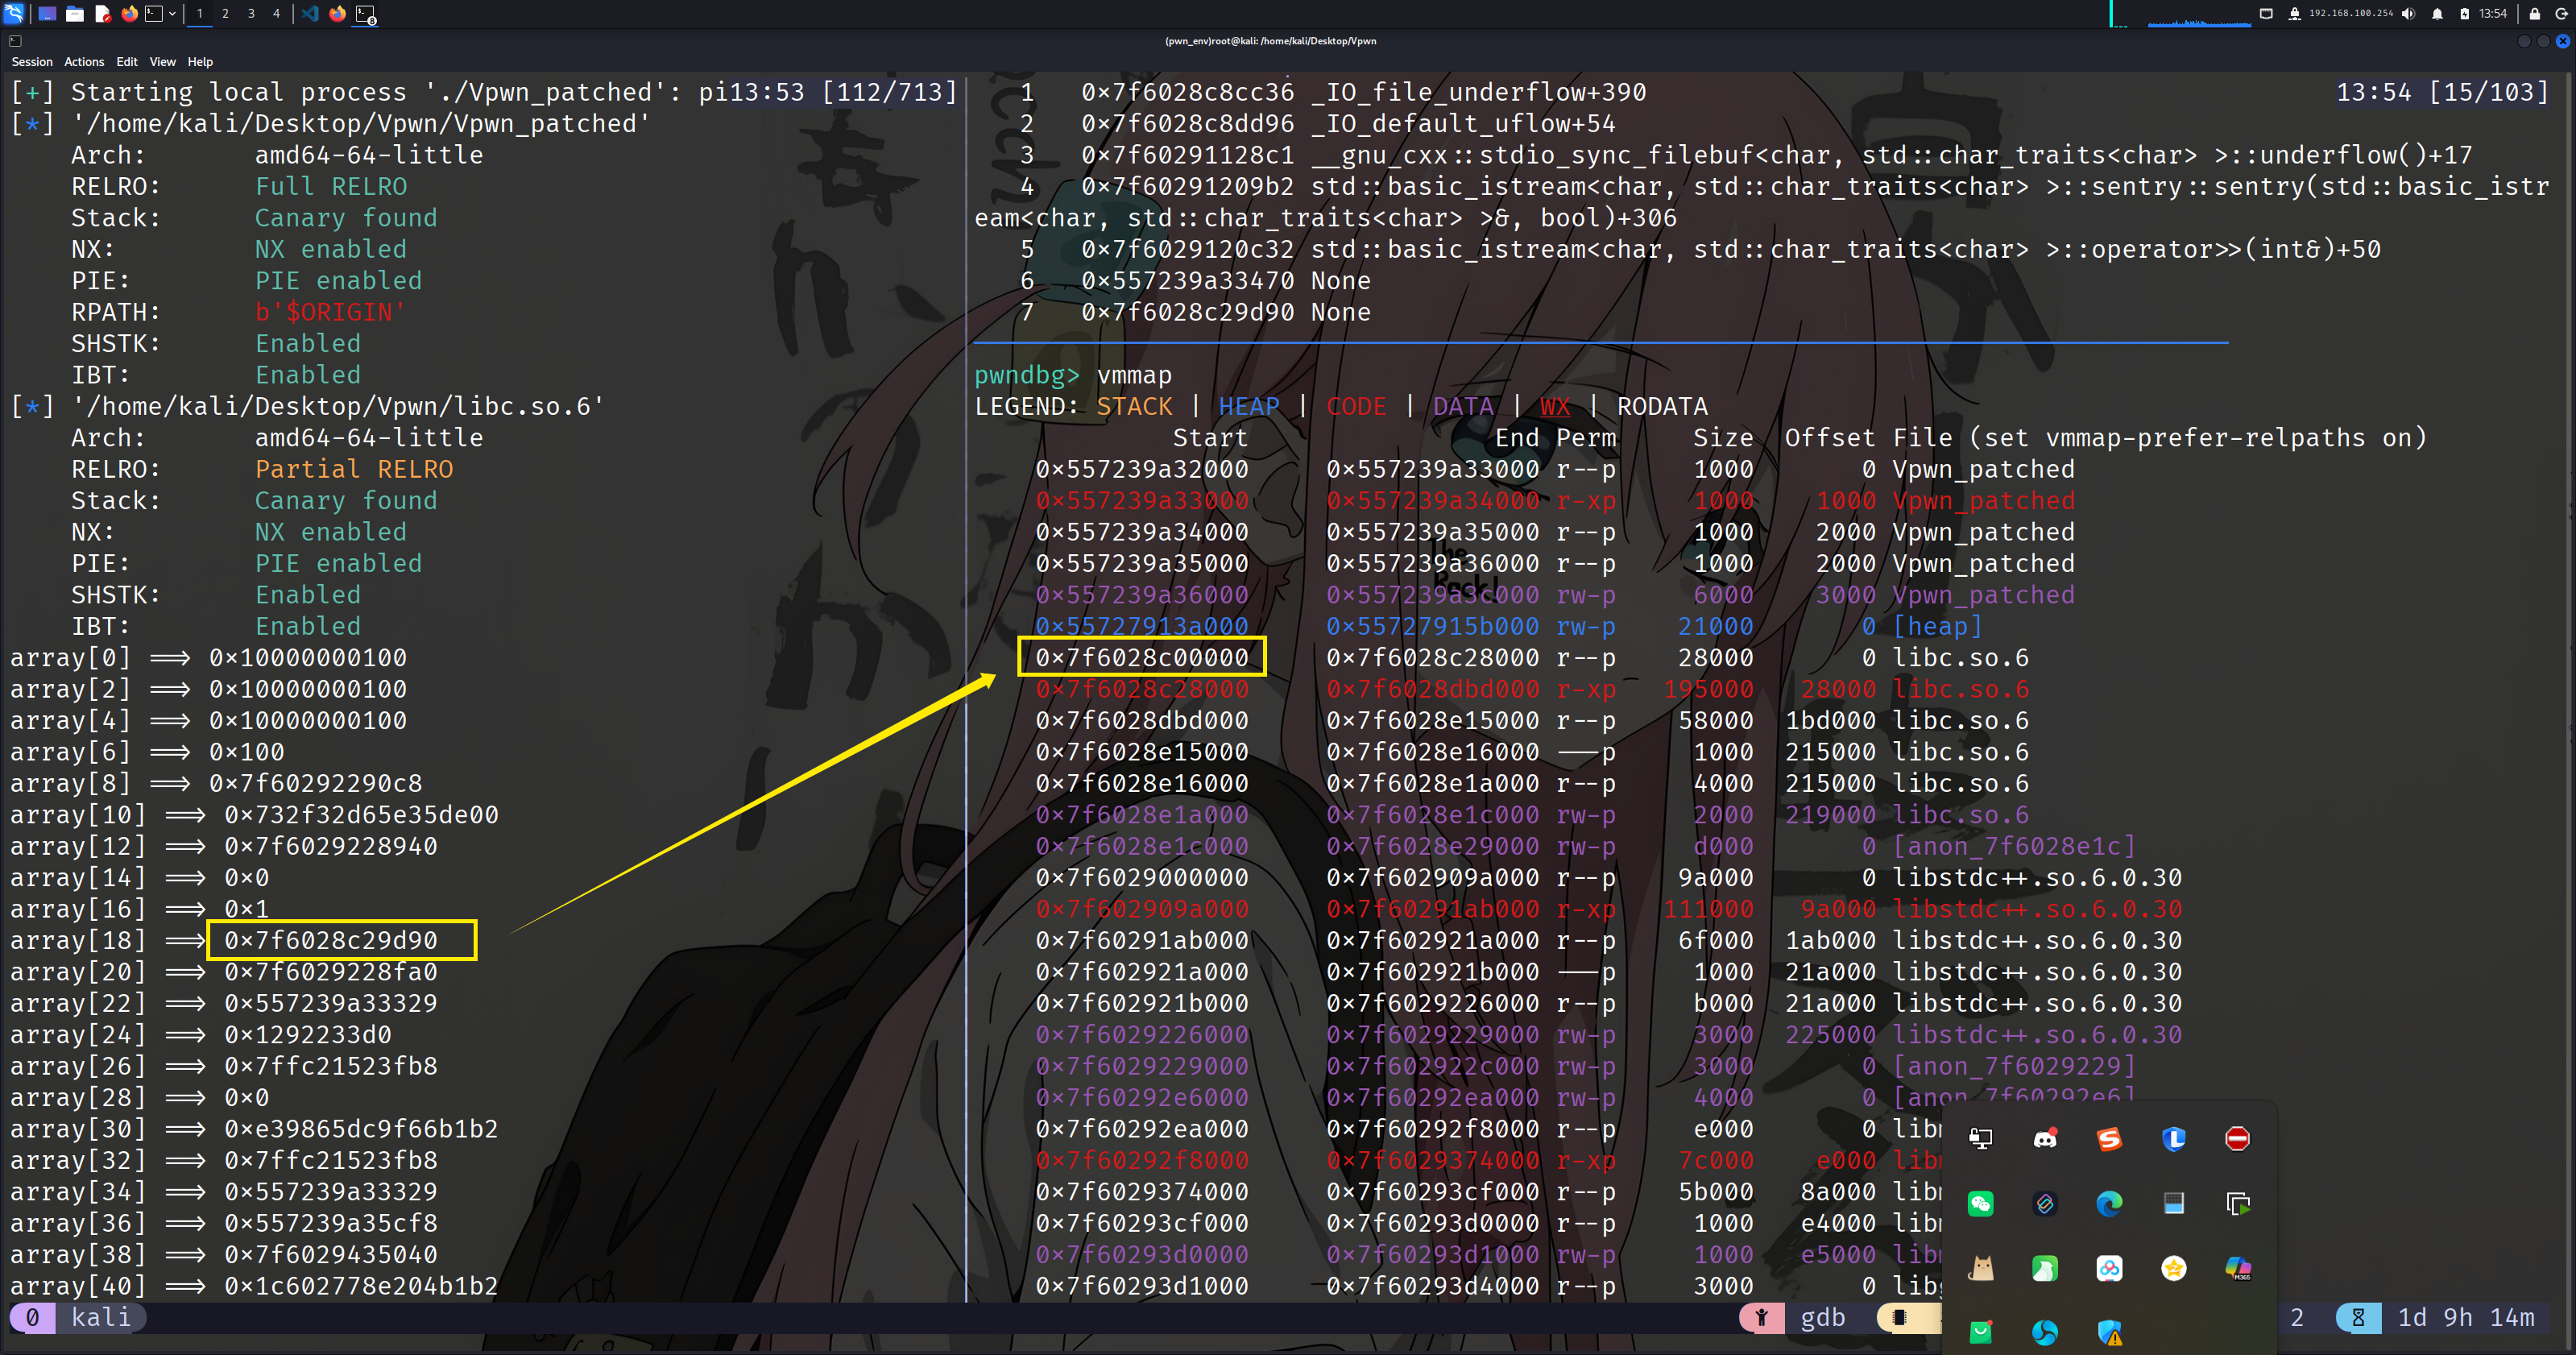Click the Sogou input icon in tray popup
This screenshot has width=2576, height=1355.
[x=2109, y=1139]
